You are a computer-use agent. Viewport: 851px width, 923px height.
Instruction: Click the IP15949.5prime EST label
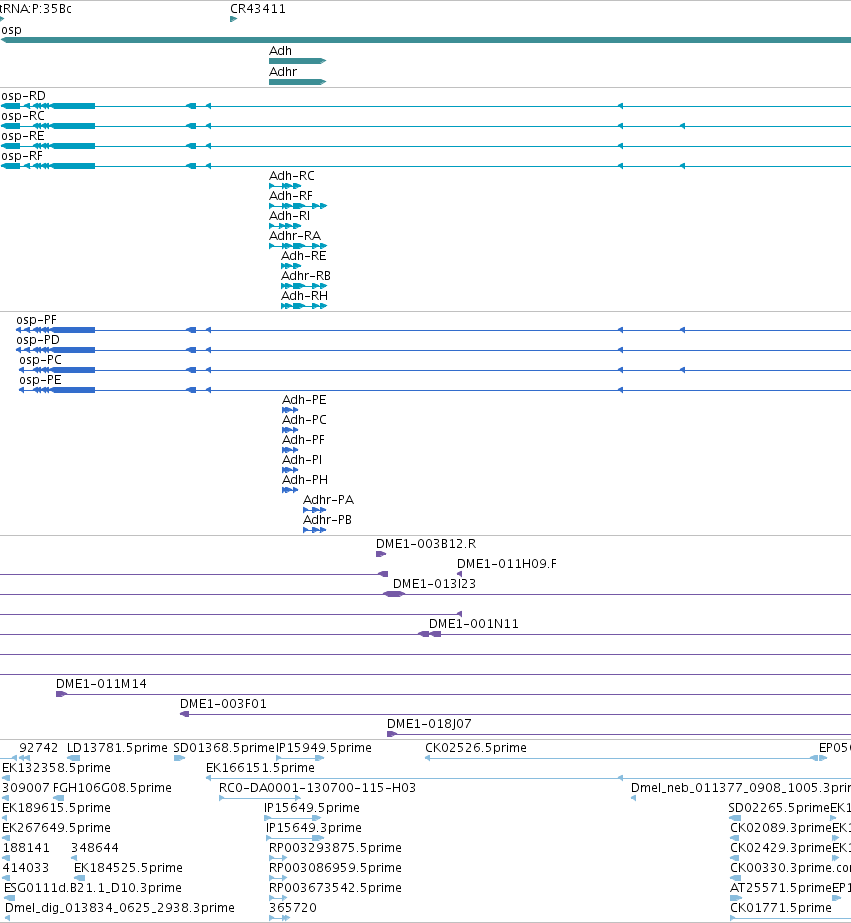pyautogui.click(x=324, y=748)
